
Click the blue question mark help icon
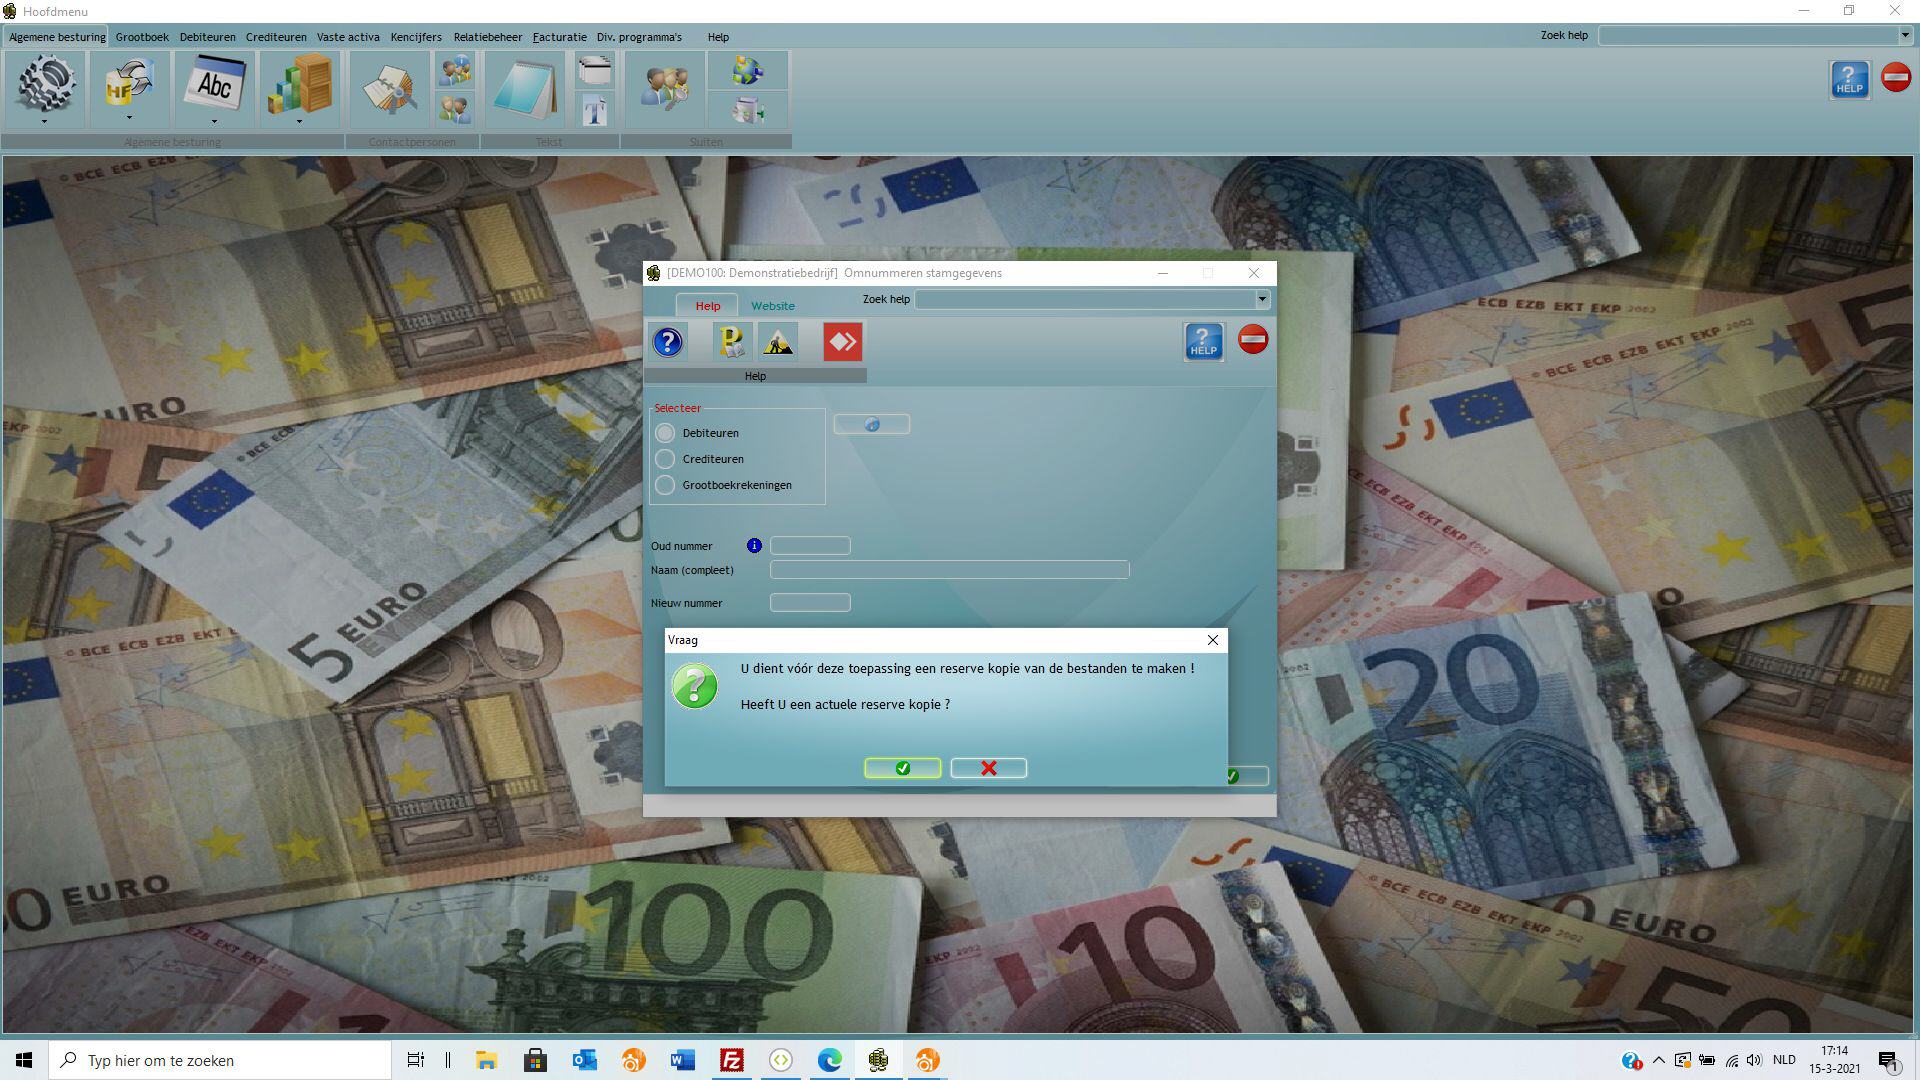tap(668, 342)
